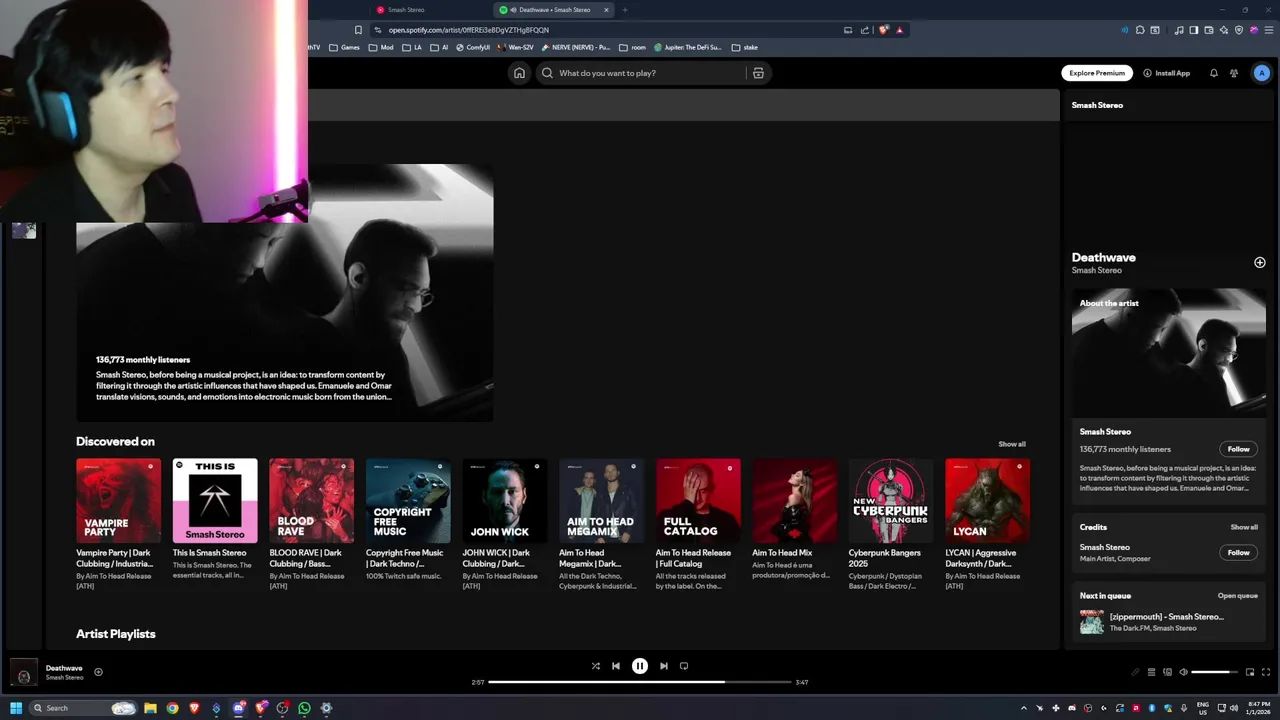
Task: Click the What do you want to play field
Action: tap(650, 73)
